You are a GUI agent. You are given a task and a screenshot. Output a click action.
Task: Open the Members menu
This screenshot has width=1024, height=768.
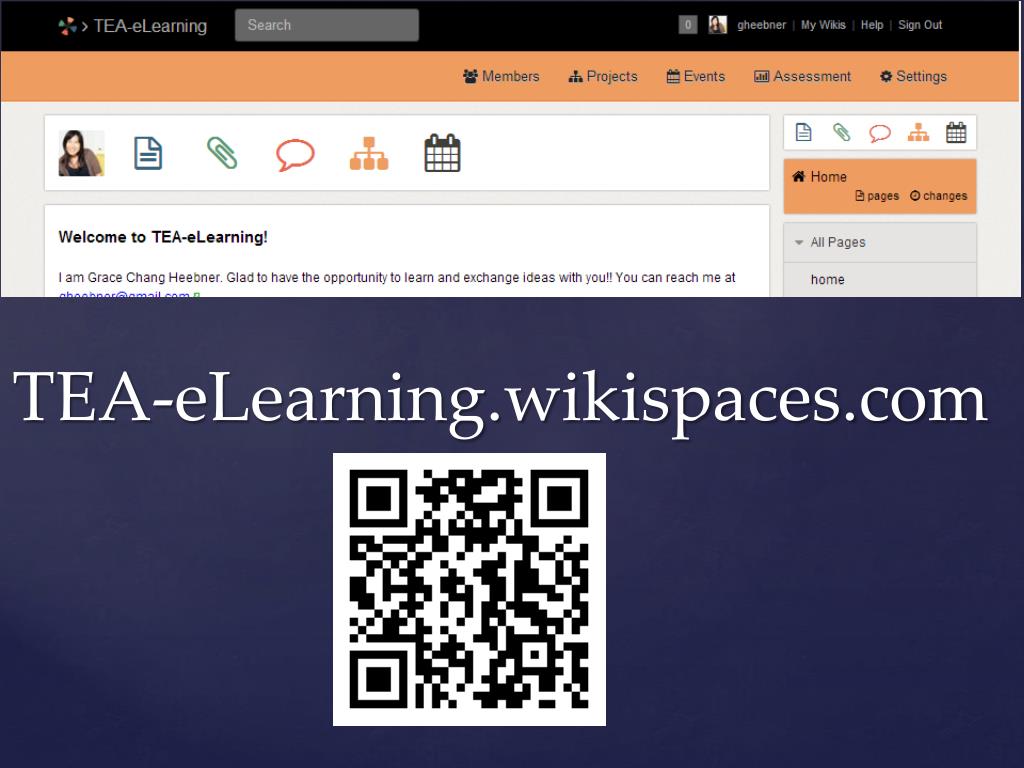pyautogui.click(x=501, y=76)
